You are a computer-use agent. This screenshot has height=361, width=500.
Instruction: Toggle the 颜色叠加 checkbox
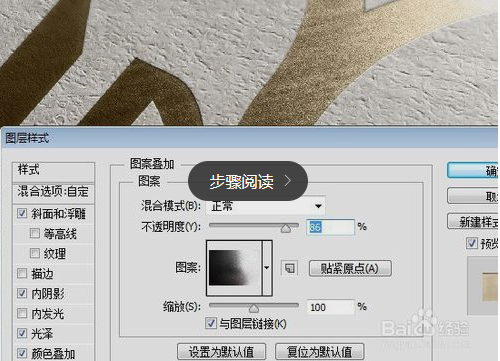22,353
